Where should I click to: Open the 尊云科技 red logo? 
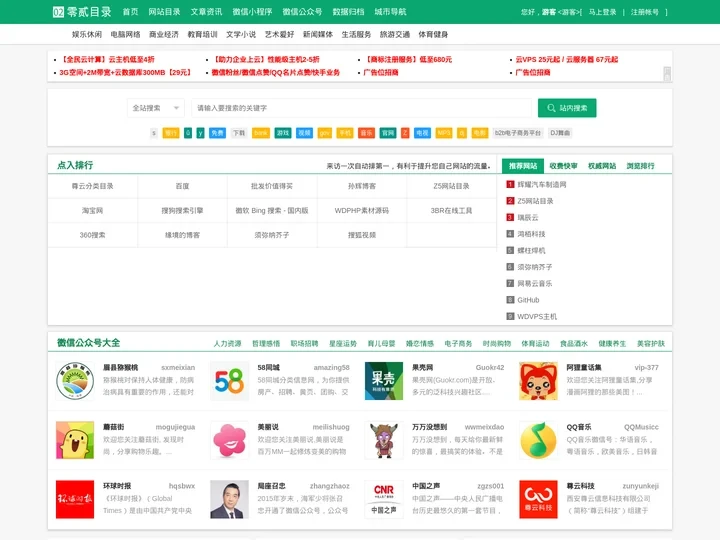[538, 500]
